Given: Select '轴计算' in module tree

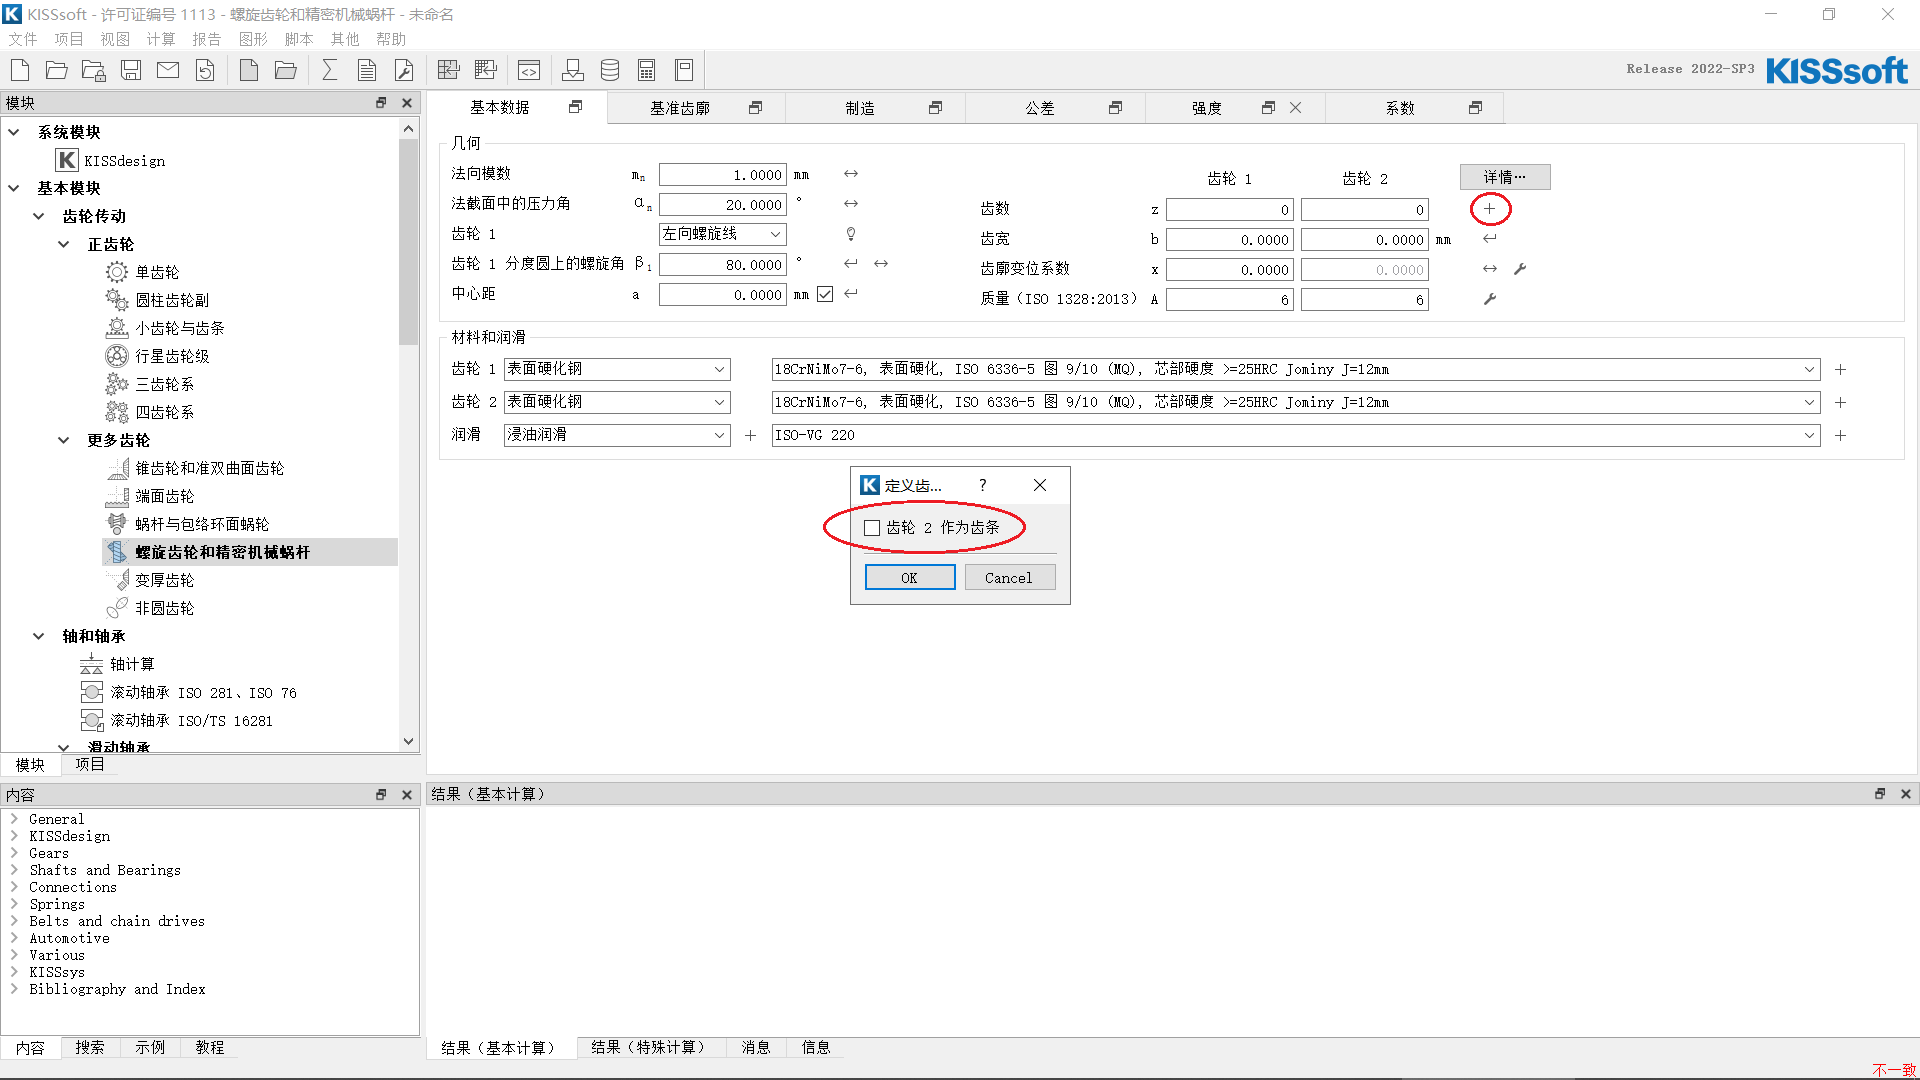Looking at the screenshot, I should coord(132,664).
